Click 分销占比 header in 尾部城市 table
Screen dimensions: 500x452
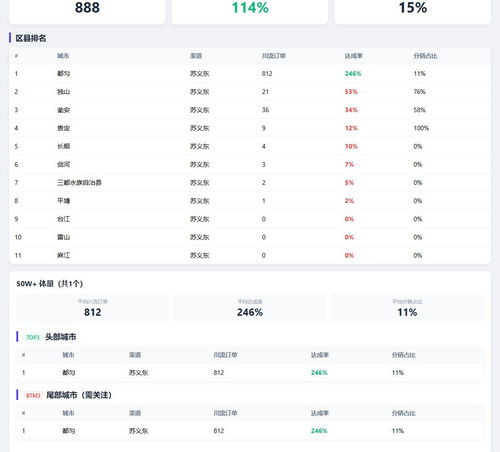(403, 413)
